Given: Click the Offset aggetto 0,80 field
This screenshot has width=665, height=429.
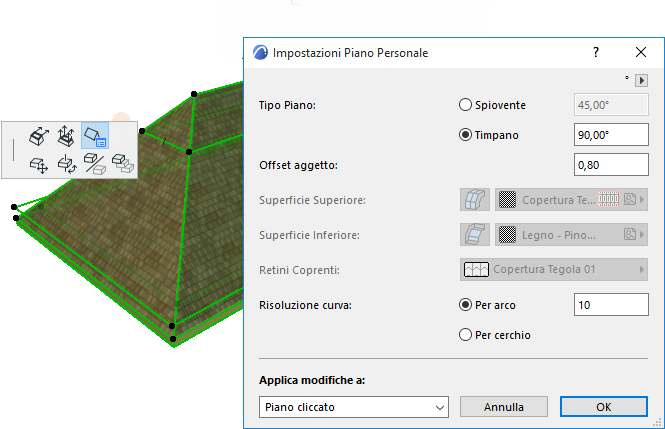Looking at the screenshot, I should (x=611, y=164).
